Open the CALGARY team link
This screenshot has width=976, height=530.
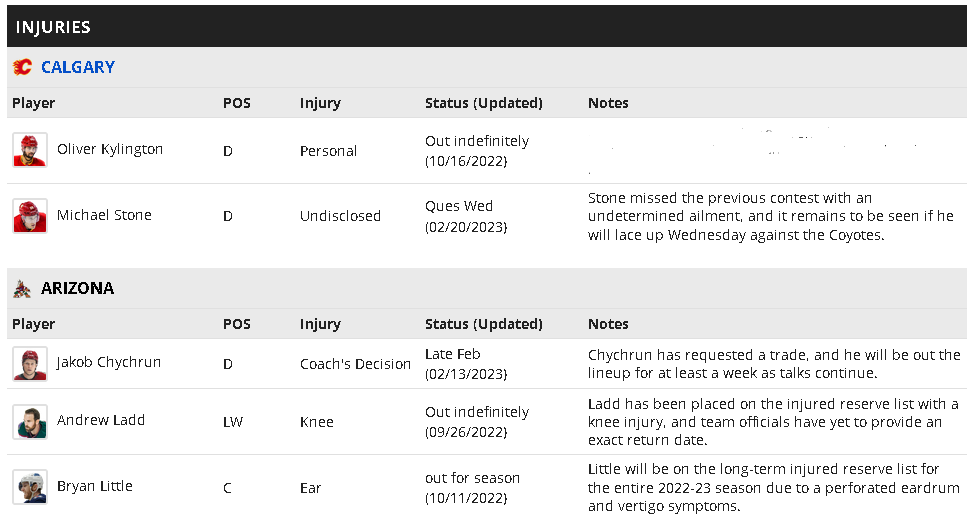[x=78, y=67]
